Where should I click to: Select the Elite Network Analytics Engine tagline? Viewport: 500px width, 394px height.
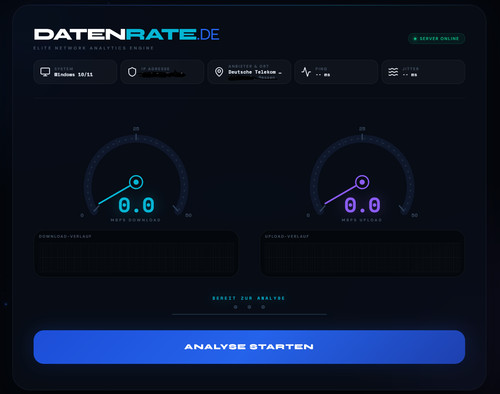(93, 48)
